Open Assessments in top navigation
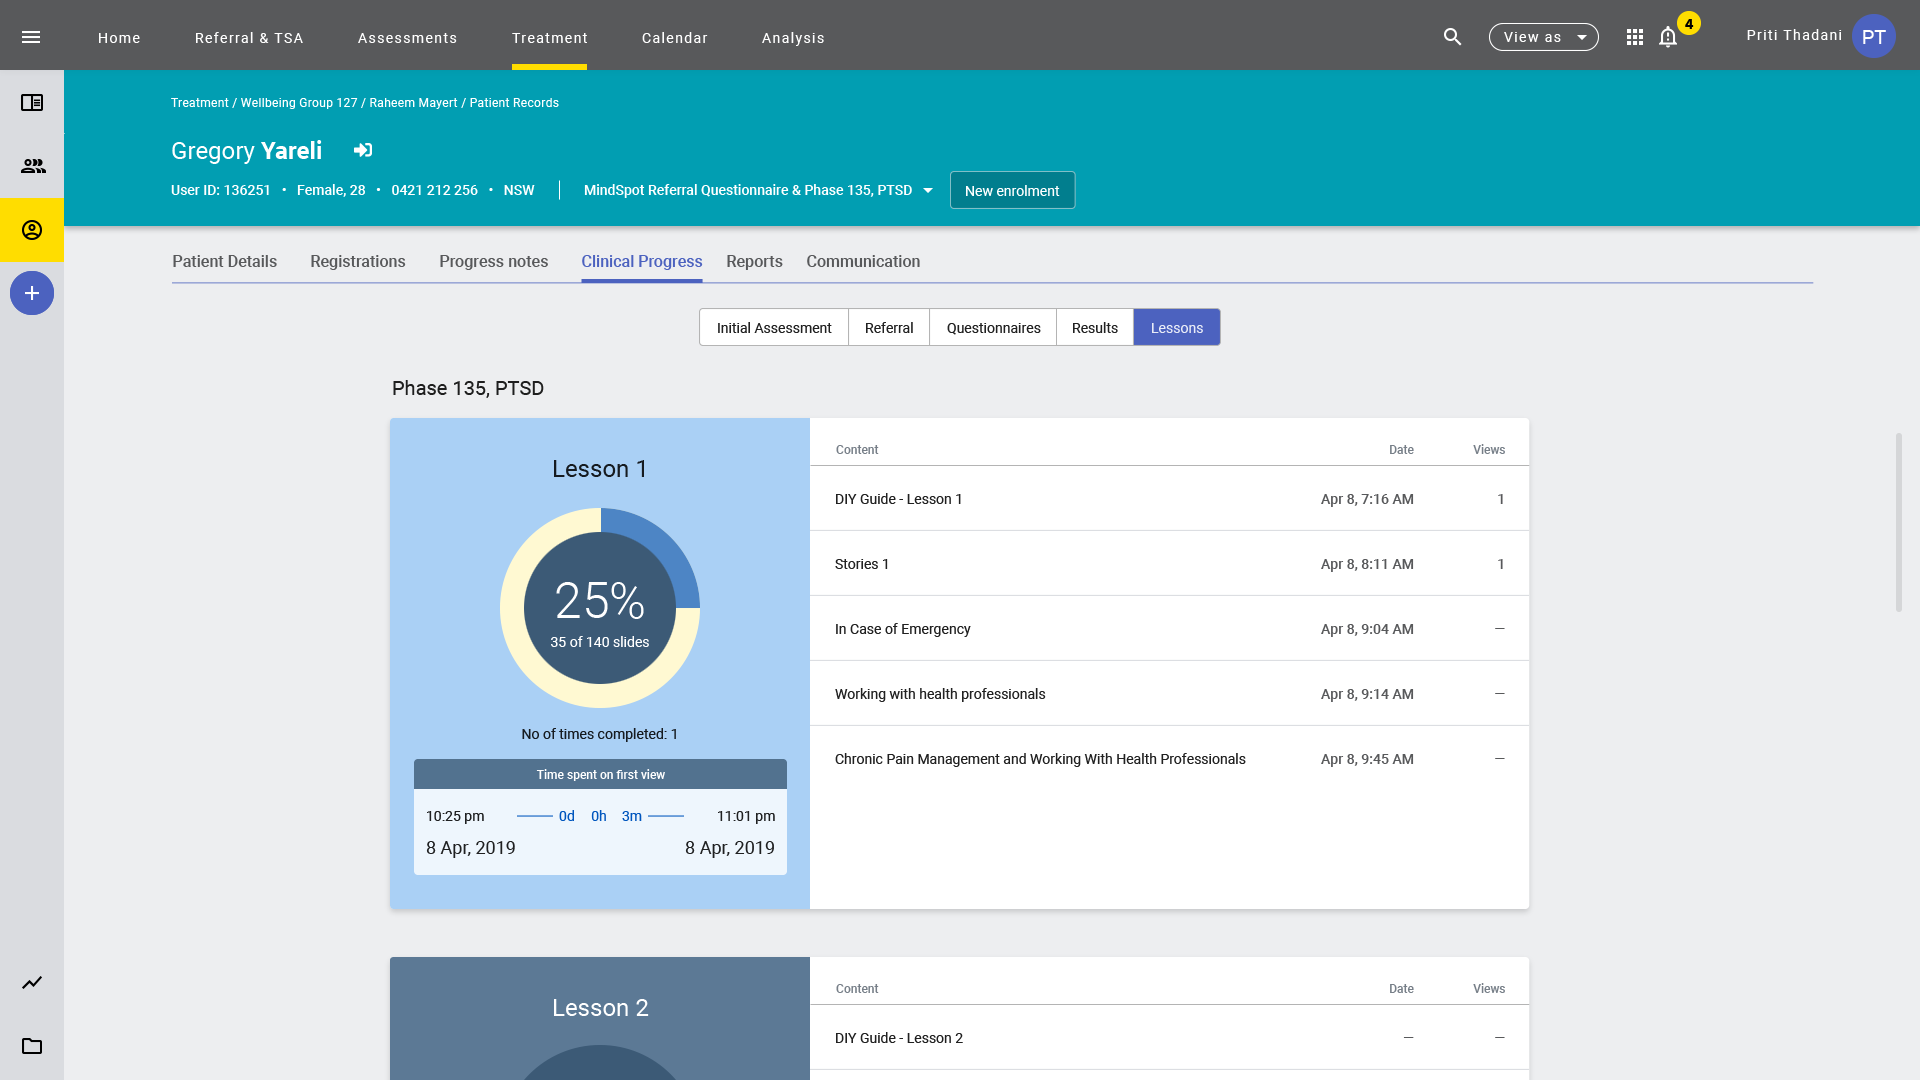This screenshot has width=1920, height=1080. pos(407,38)
